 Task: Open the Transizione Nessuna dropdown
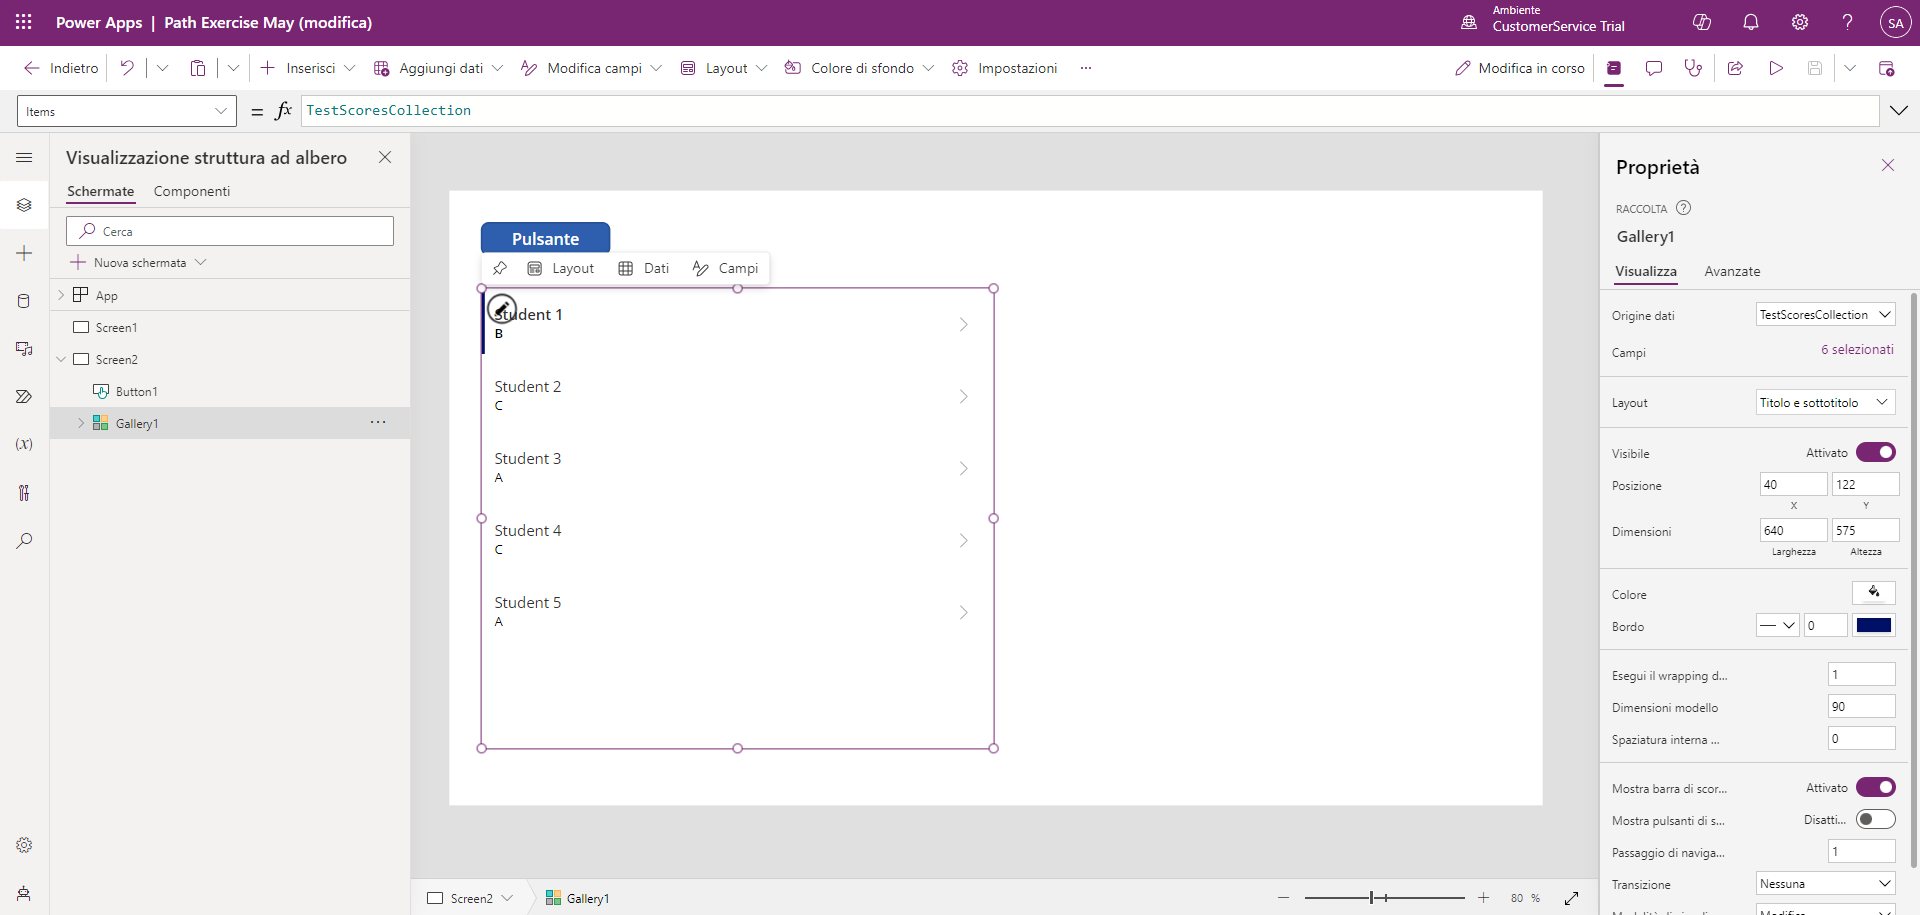[1826, 883]
